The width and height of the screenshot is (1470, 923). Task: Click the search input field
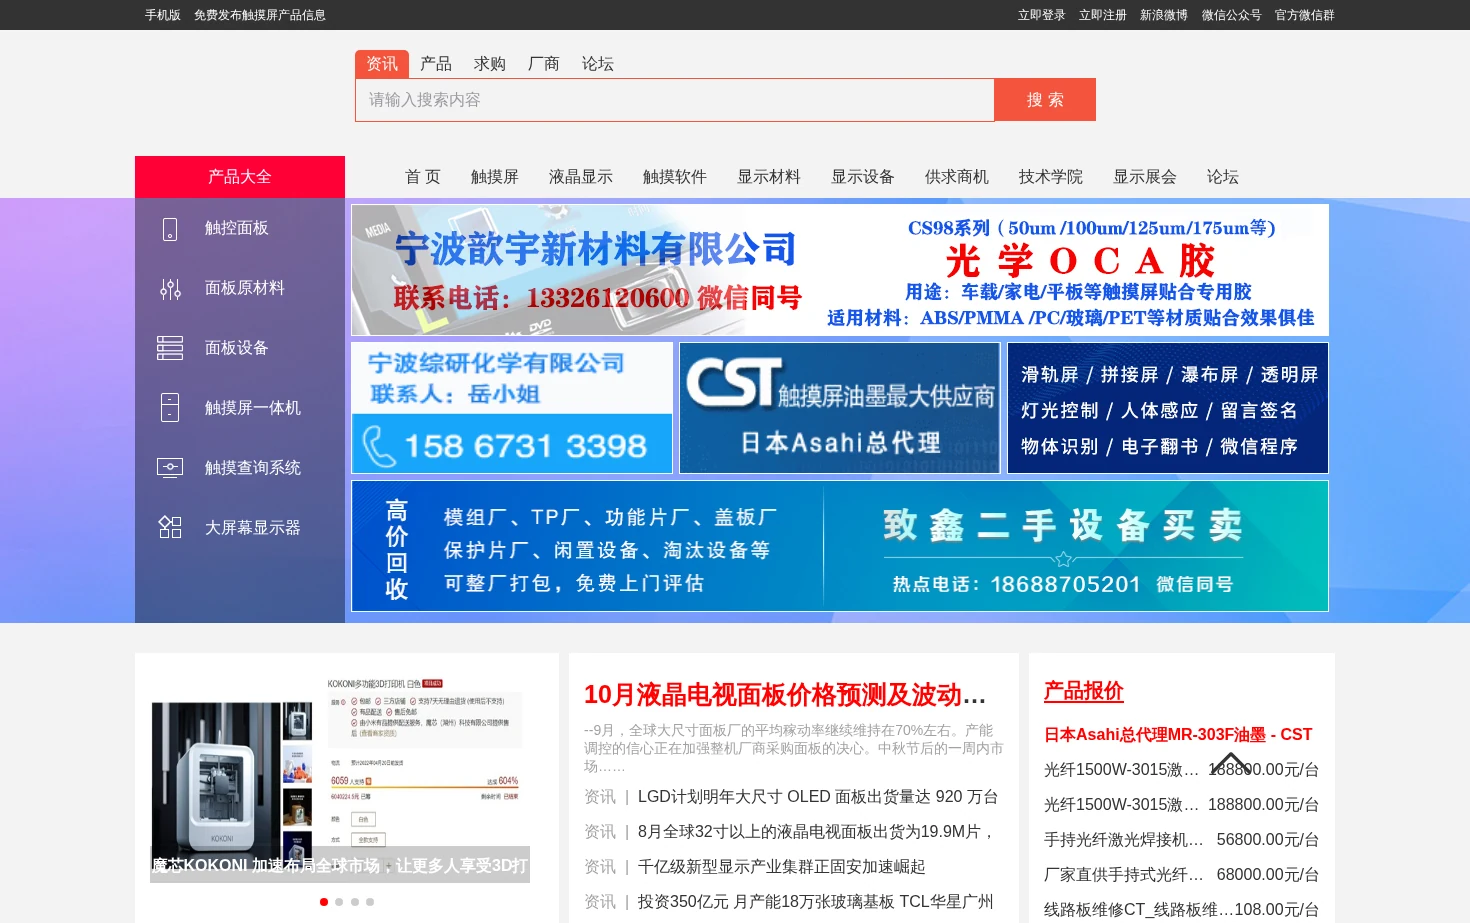point(675,100)
